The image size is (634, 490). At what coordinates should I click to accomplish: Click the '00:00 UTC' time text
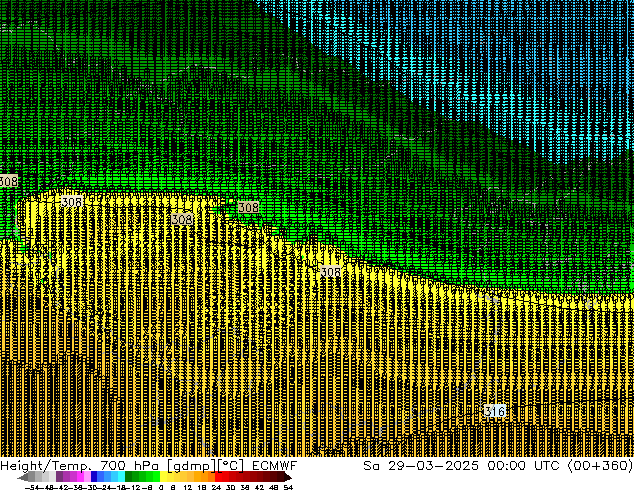tap(523, 466)
